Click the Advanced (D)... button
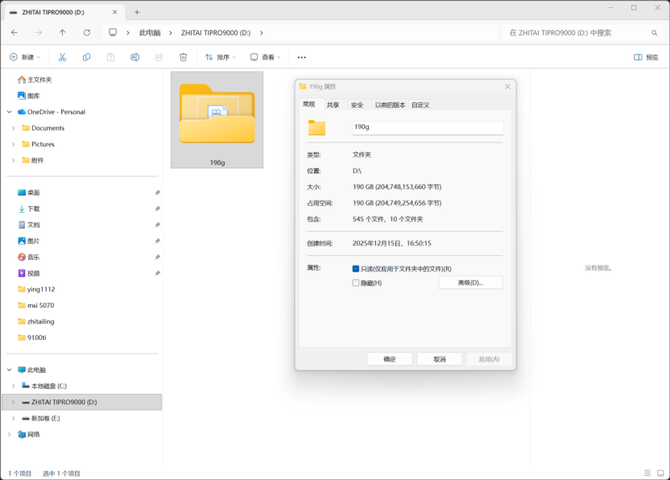This screenshot has height=480, width=670. tap(470, 283)
